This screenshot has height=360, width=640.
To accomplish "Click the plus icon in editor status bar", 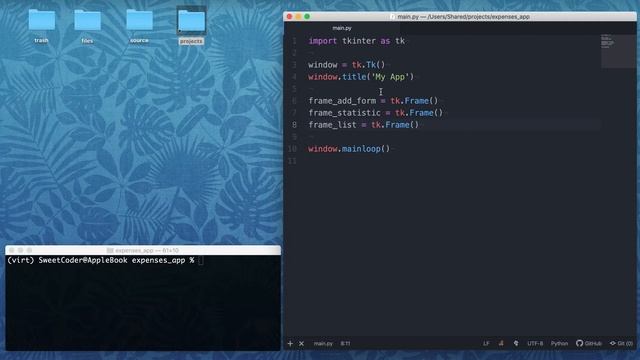I will (x=290, y=344).
